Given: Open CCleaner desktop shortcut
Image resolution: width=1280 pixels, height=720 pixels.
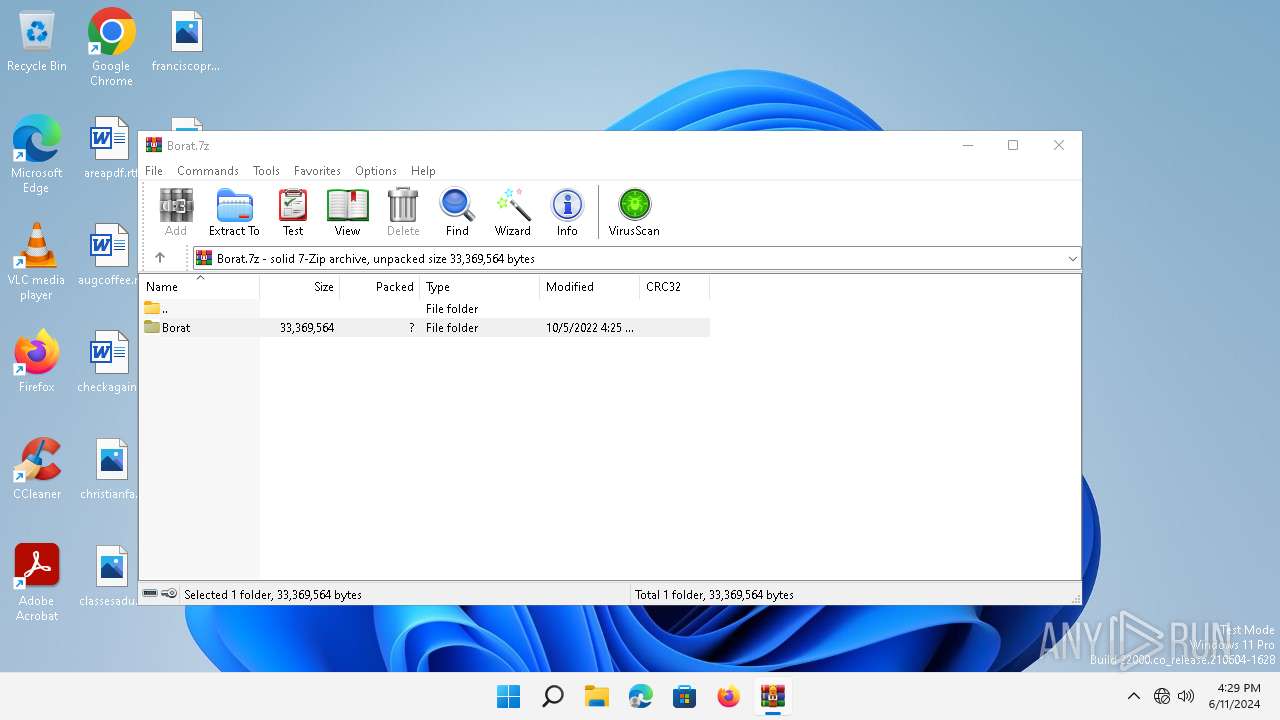Looking at the screenshot, I should coord(37,469).
